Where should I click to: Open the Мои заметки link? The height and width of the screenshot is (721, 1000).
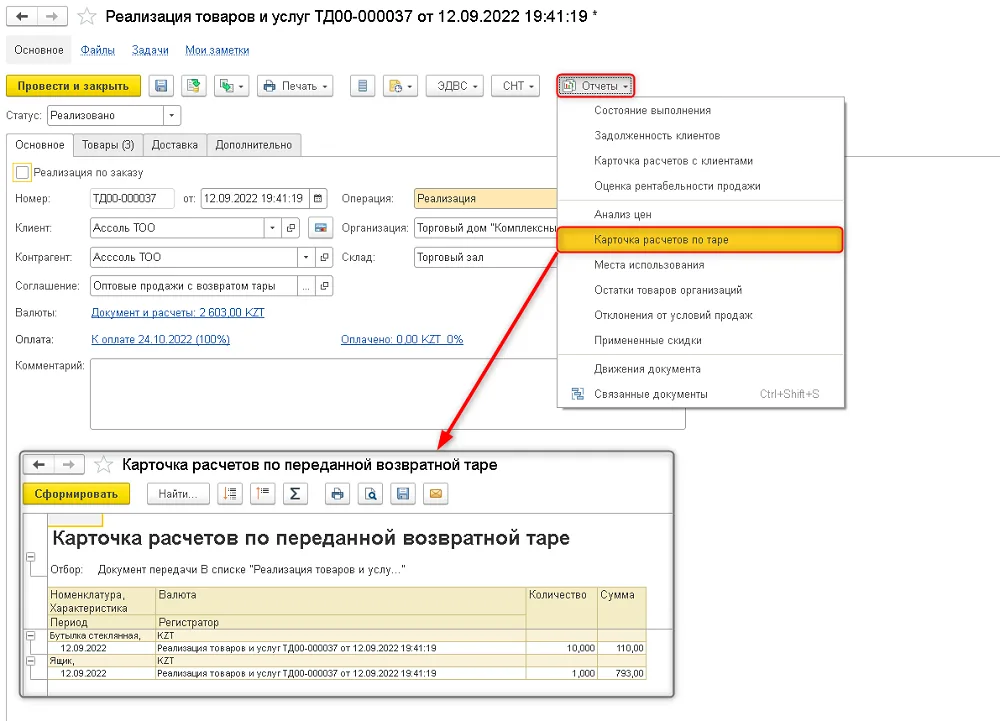(x=217, y=50)
